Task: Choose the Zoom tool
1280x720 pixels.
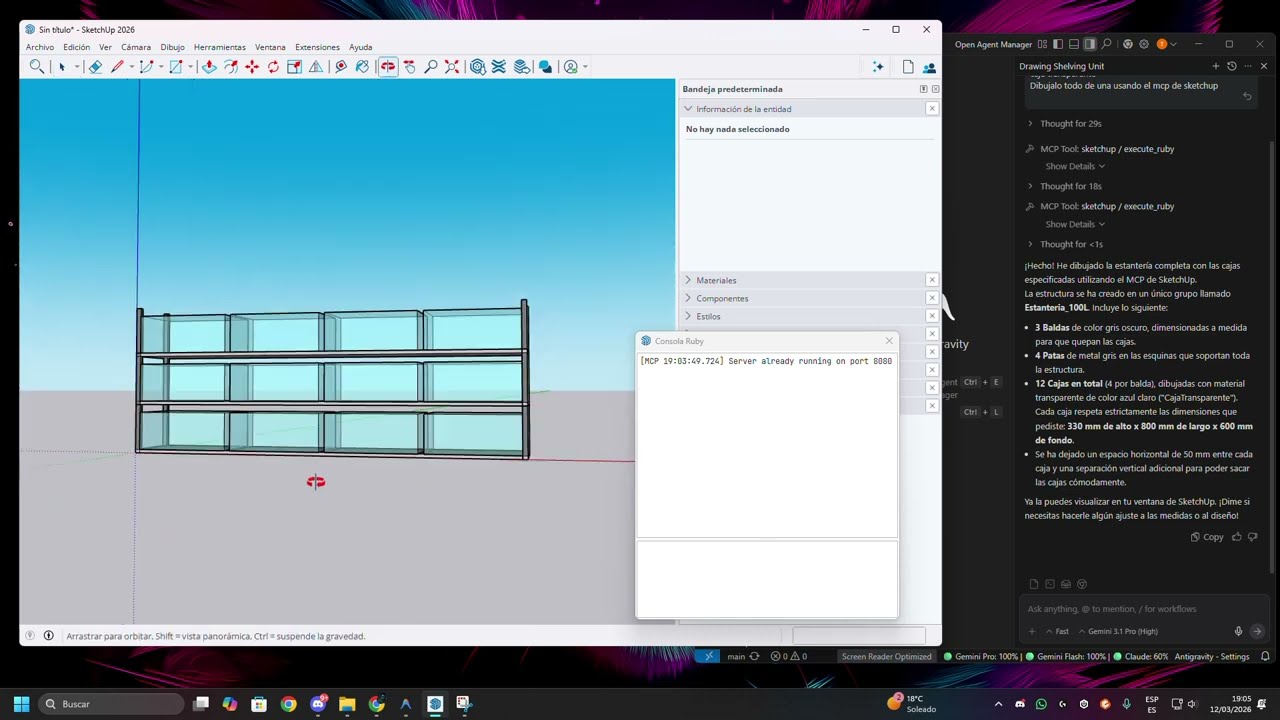Action: coord(431,67)
